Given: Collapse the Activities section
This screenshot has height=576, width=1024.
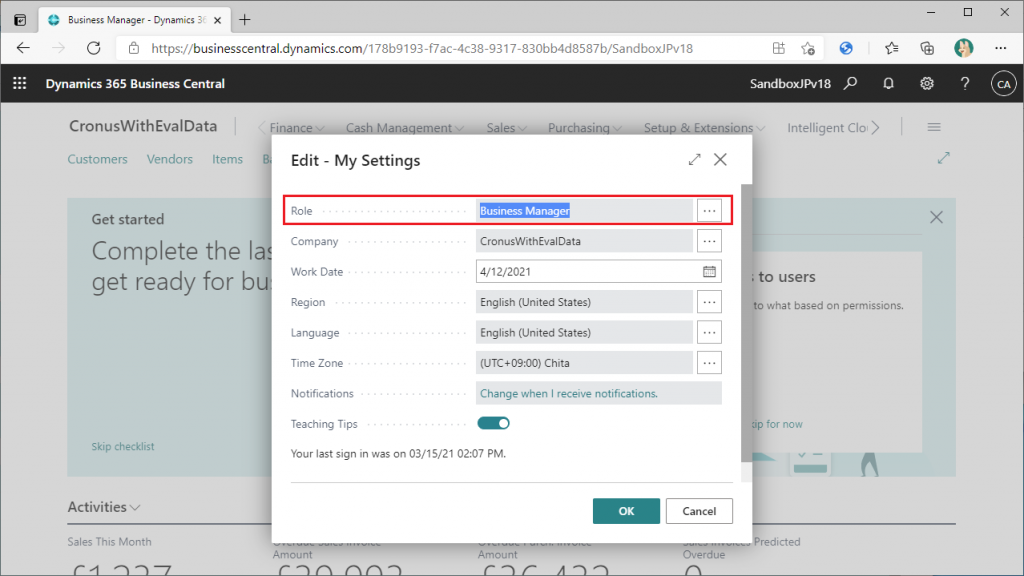Looking at the screenshot, I should coord(104,507).
